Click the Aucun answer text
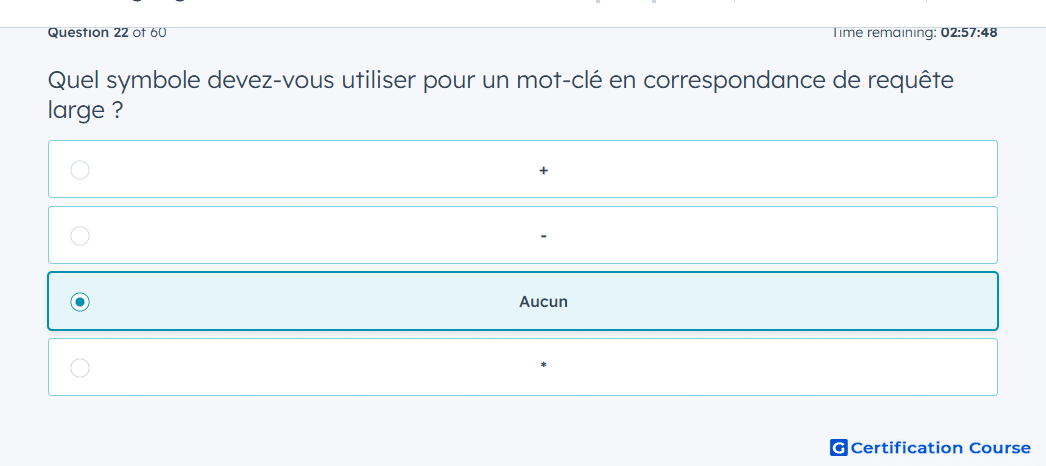 click(x=544, y=301)
